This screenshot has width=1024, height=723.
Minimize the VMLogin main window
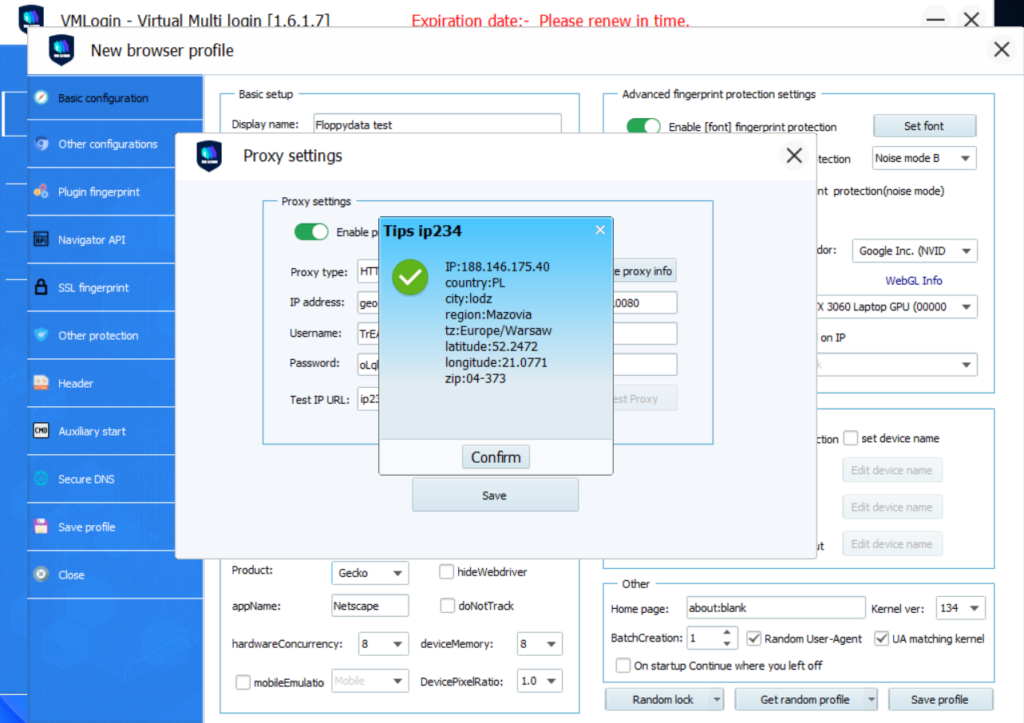click(x=935, y=20)
